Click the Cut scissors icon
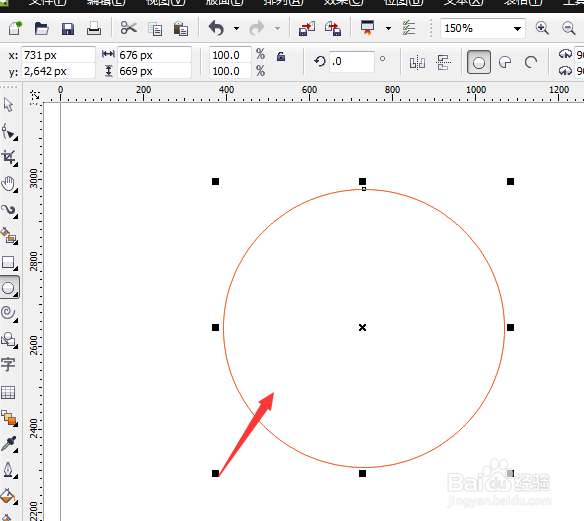The width and height of the screenshot is (584, 521). pyautogui.click(x=129, y=28)
